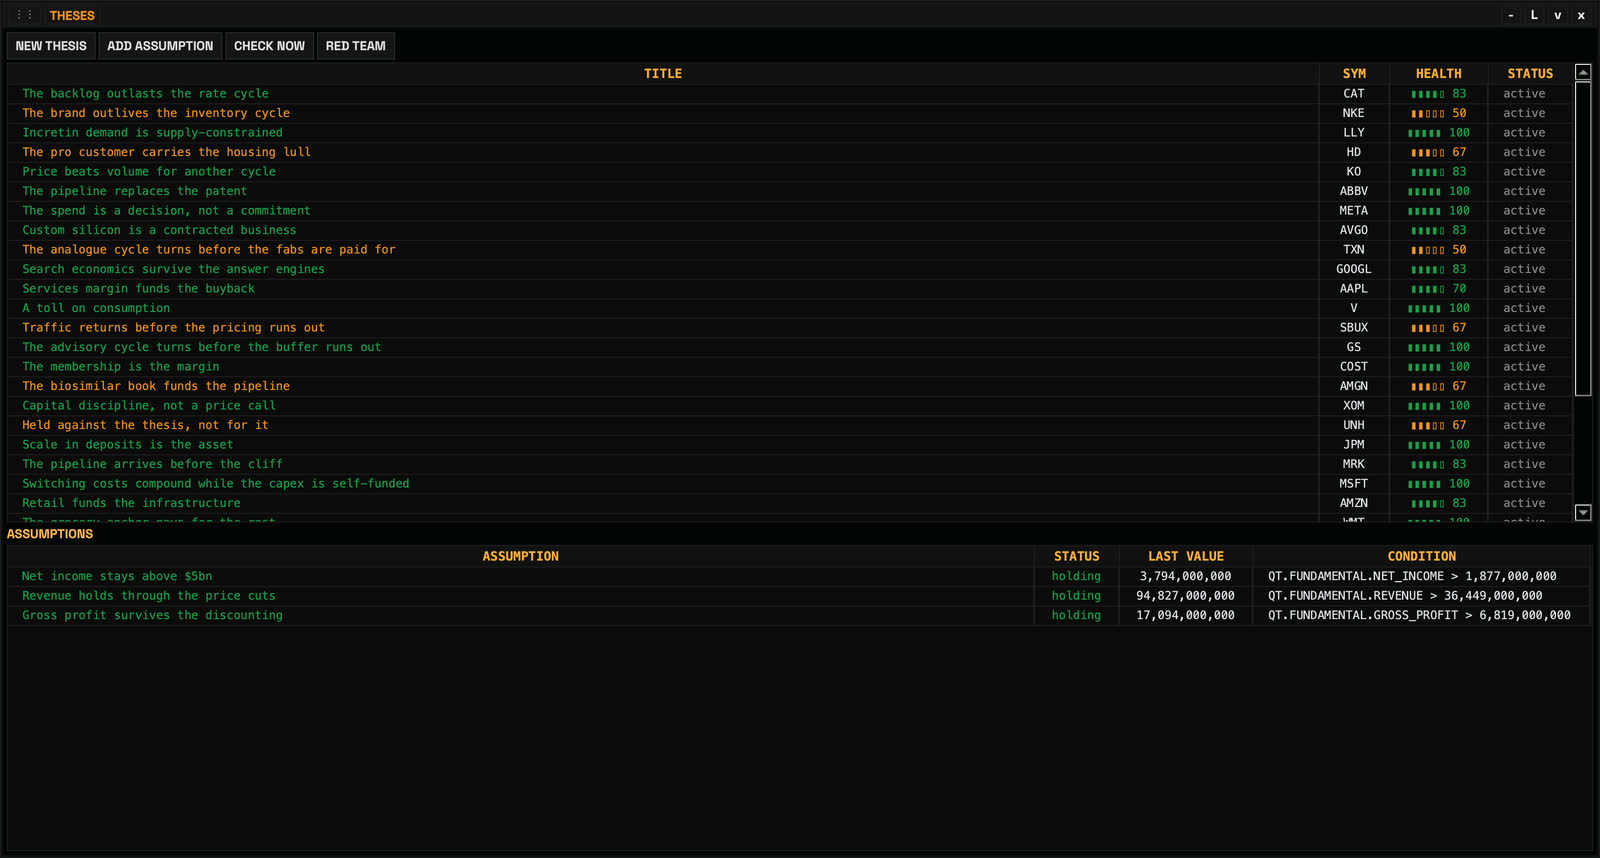The image size is (1600, 858).
Task: Sort theses by the TITLE column header
Action: 663,74
